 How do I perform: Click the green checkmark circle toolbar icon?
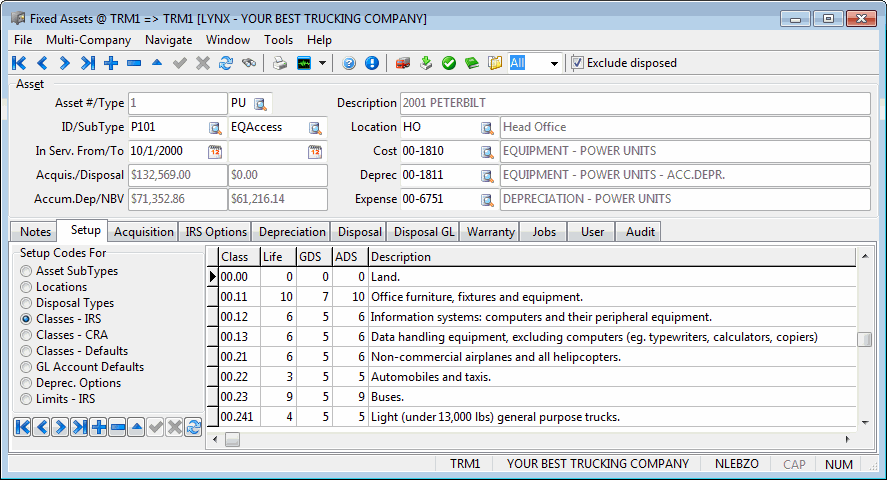(449, 63)
